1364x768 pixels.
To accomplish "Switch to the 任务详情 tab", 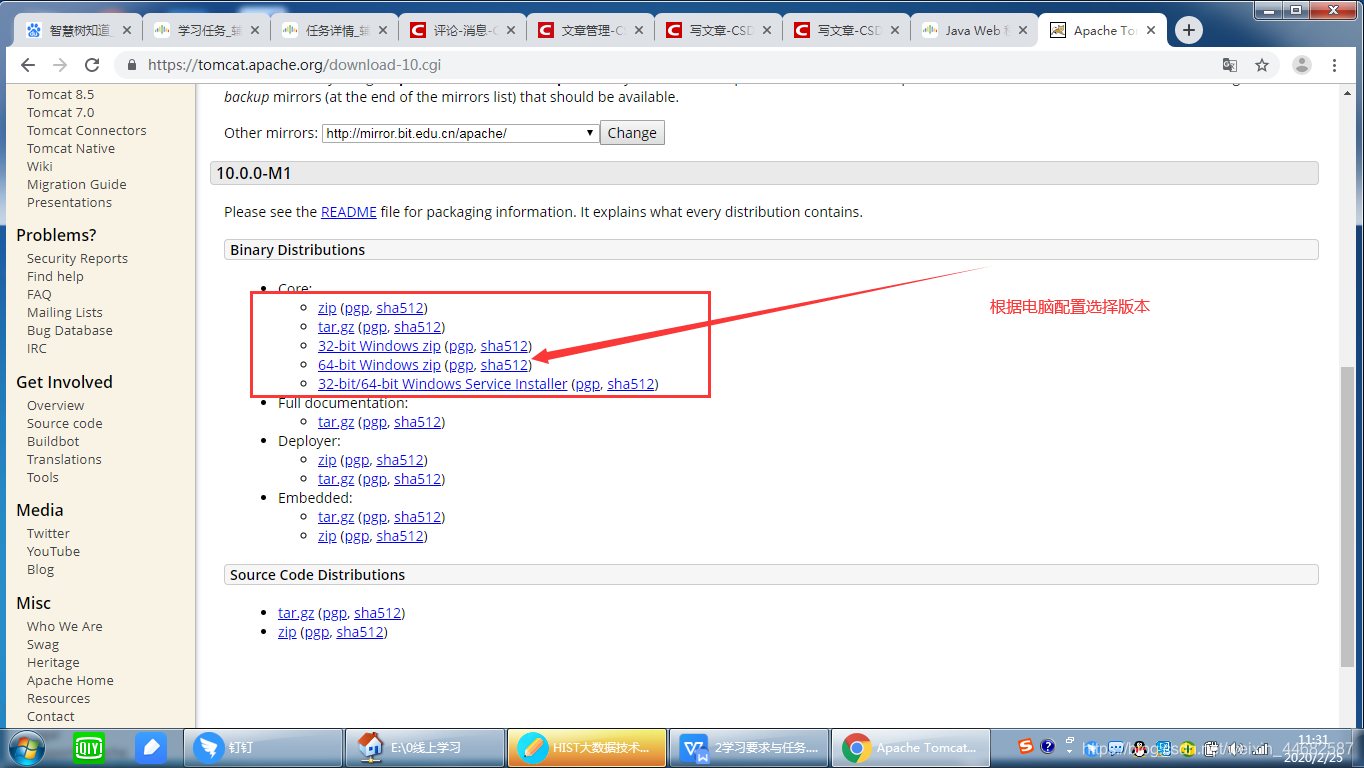I will 333,30.
